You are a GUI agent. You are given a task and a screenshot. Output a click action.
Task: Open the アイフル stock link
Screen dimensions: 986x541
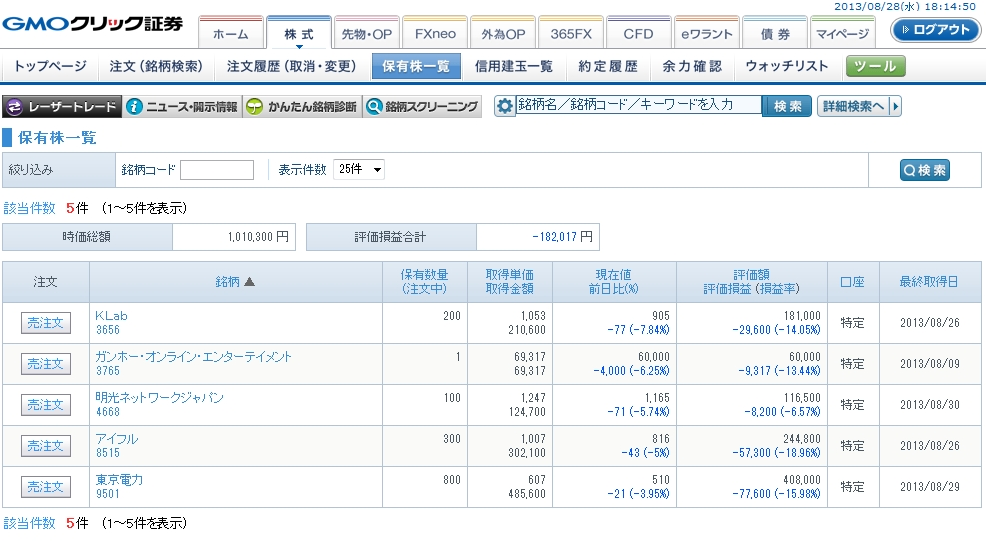tap(116, 439)
